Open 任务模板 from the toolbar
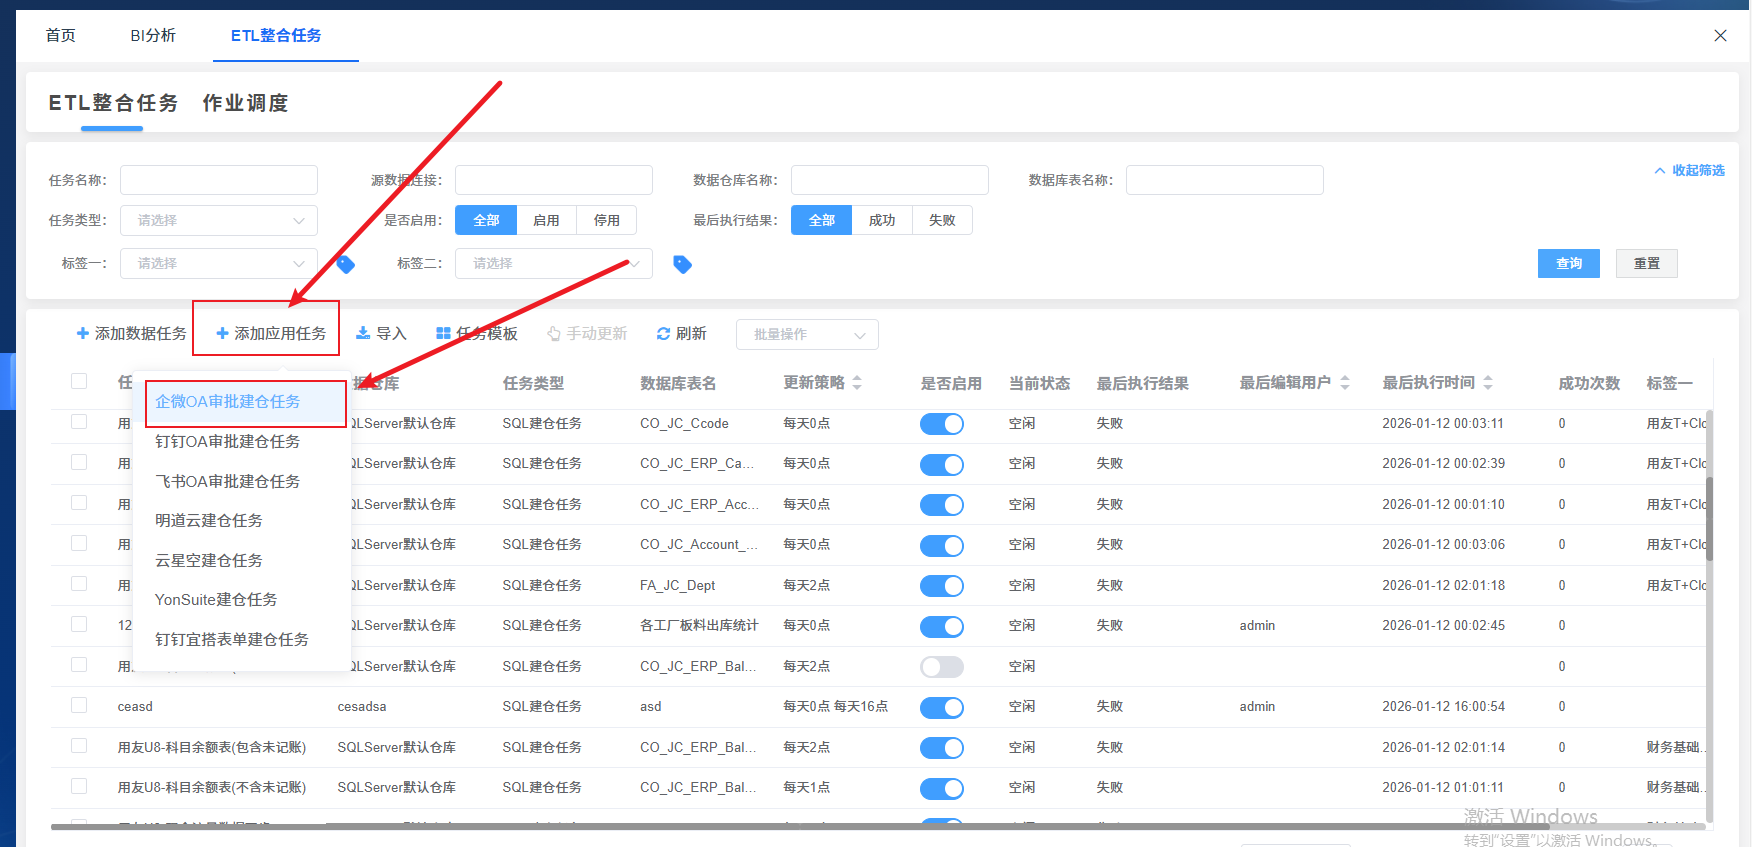Image resolution: width=1752 pixels, height=847 pixels. pos(477,333)
